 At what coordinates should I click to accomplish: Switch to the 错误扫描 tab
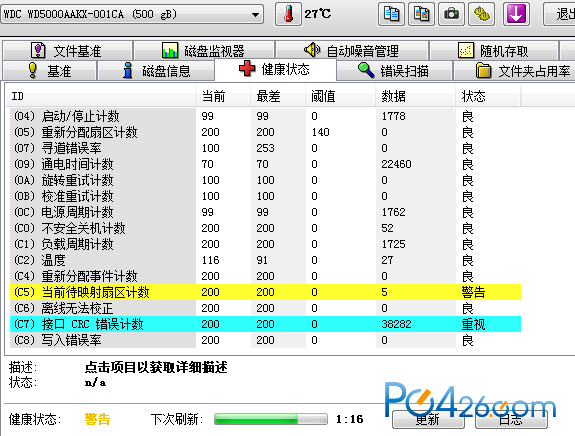click(394, 70)
